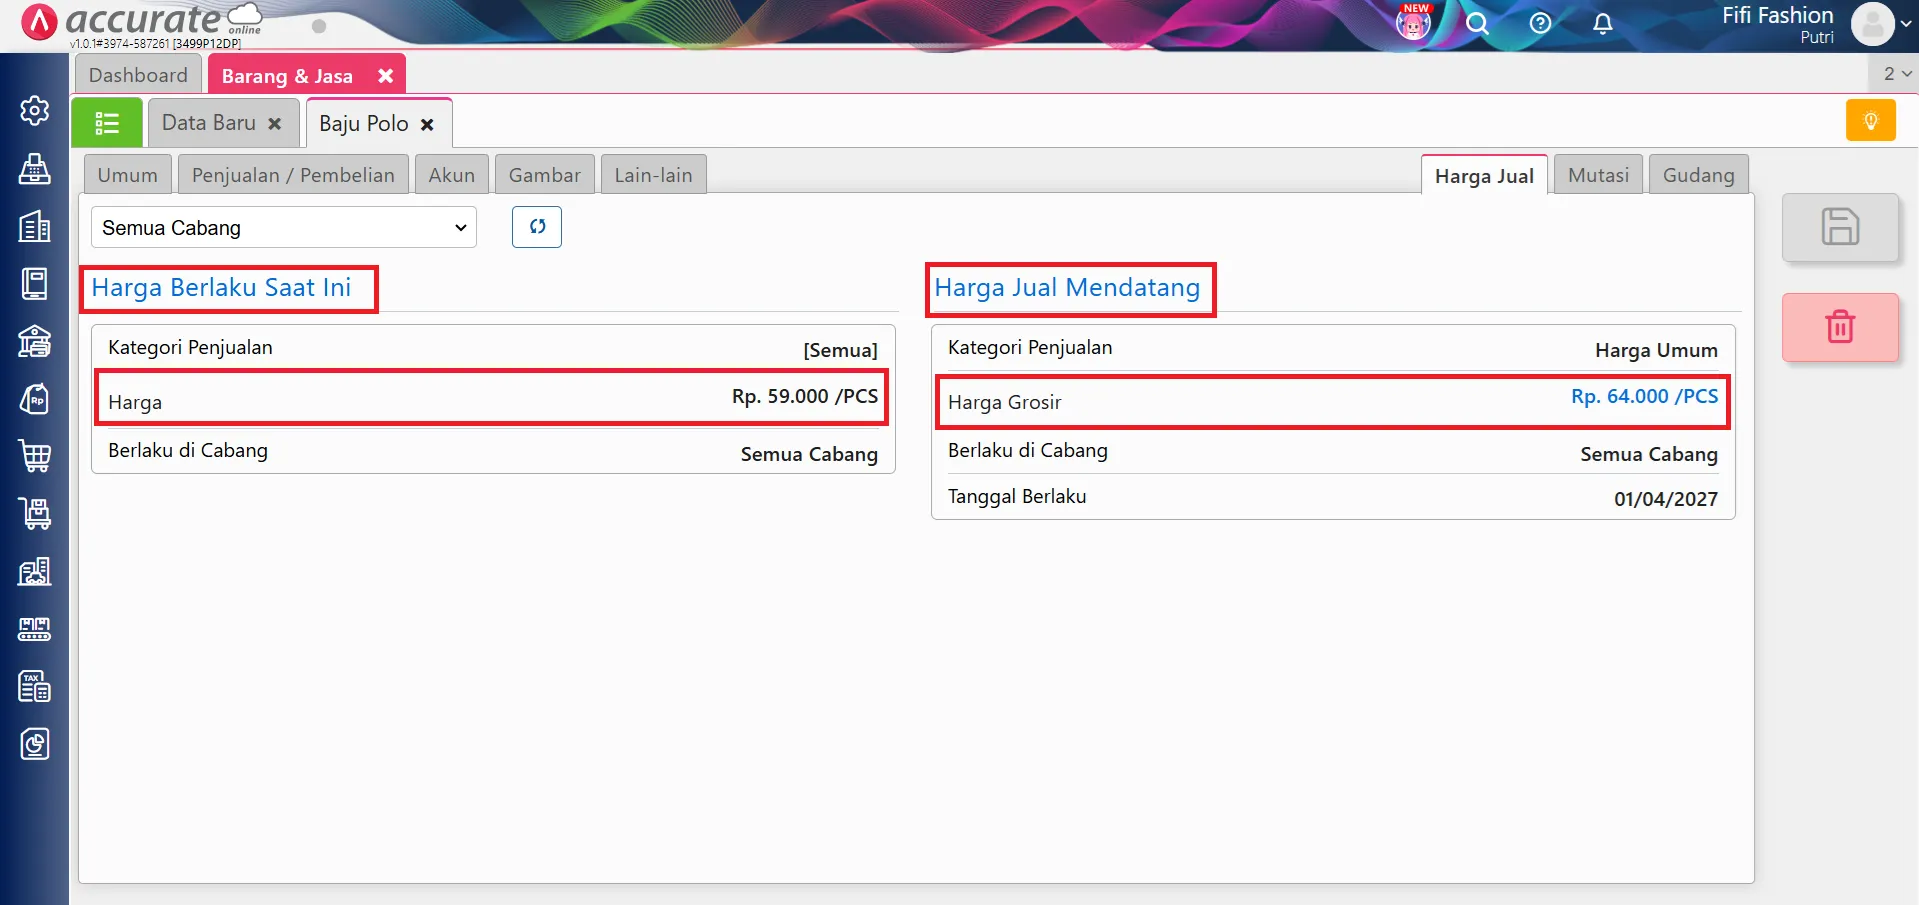Screen dimensions: 1919x905
Task: Close the Data Baru tab
Action: [275, 124]
